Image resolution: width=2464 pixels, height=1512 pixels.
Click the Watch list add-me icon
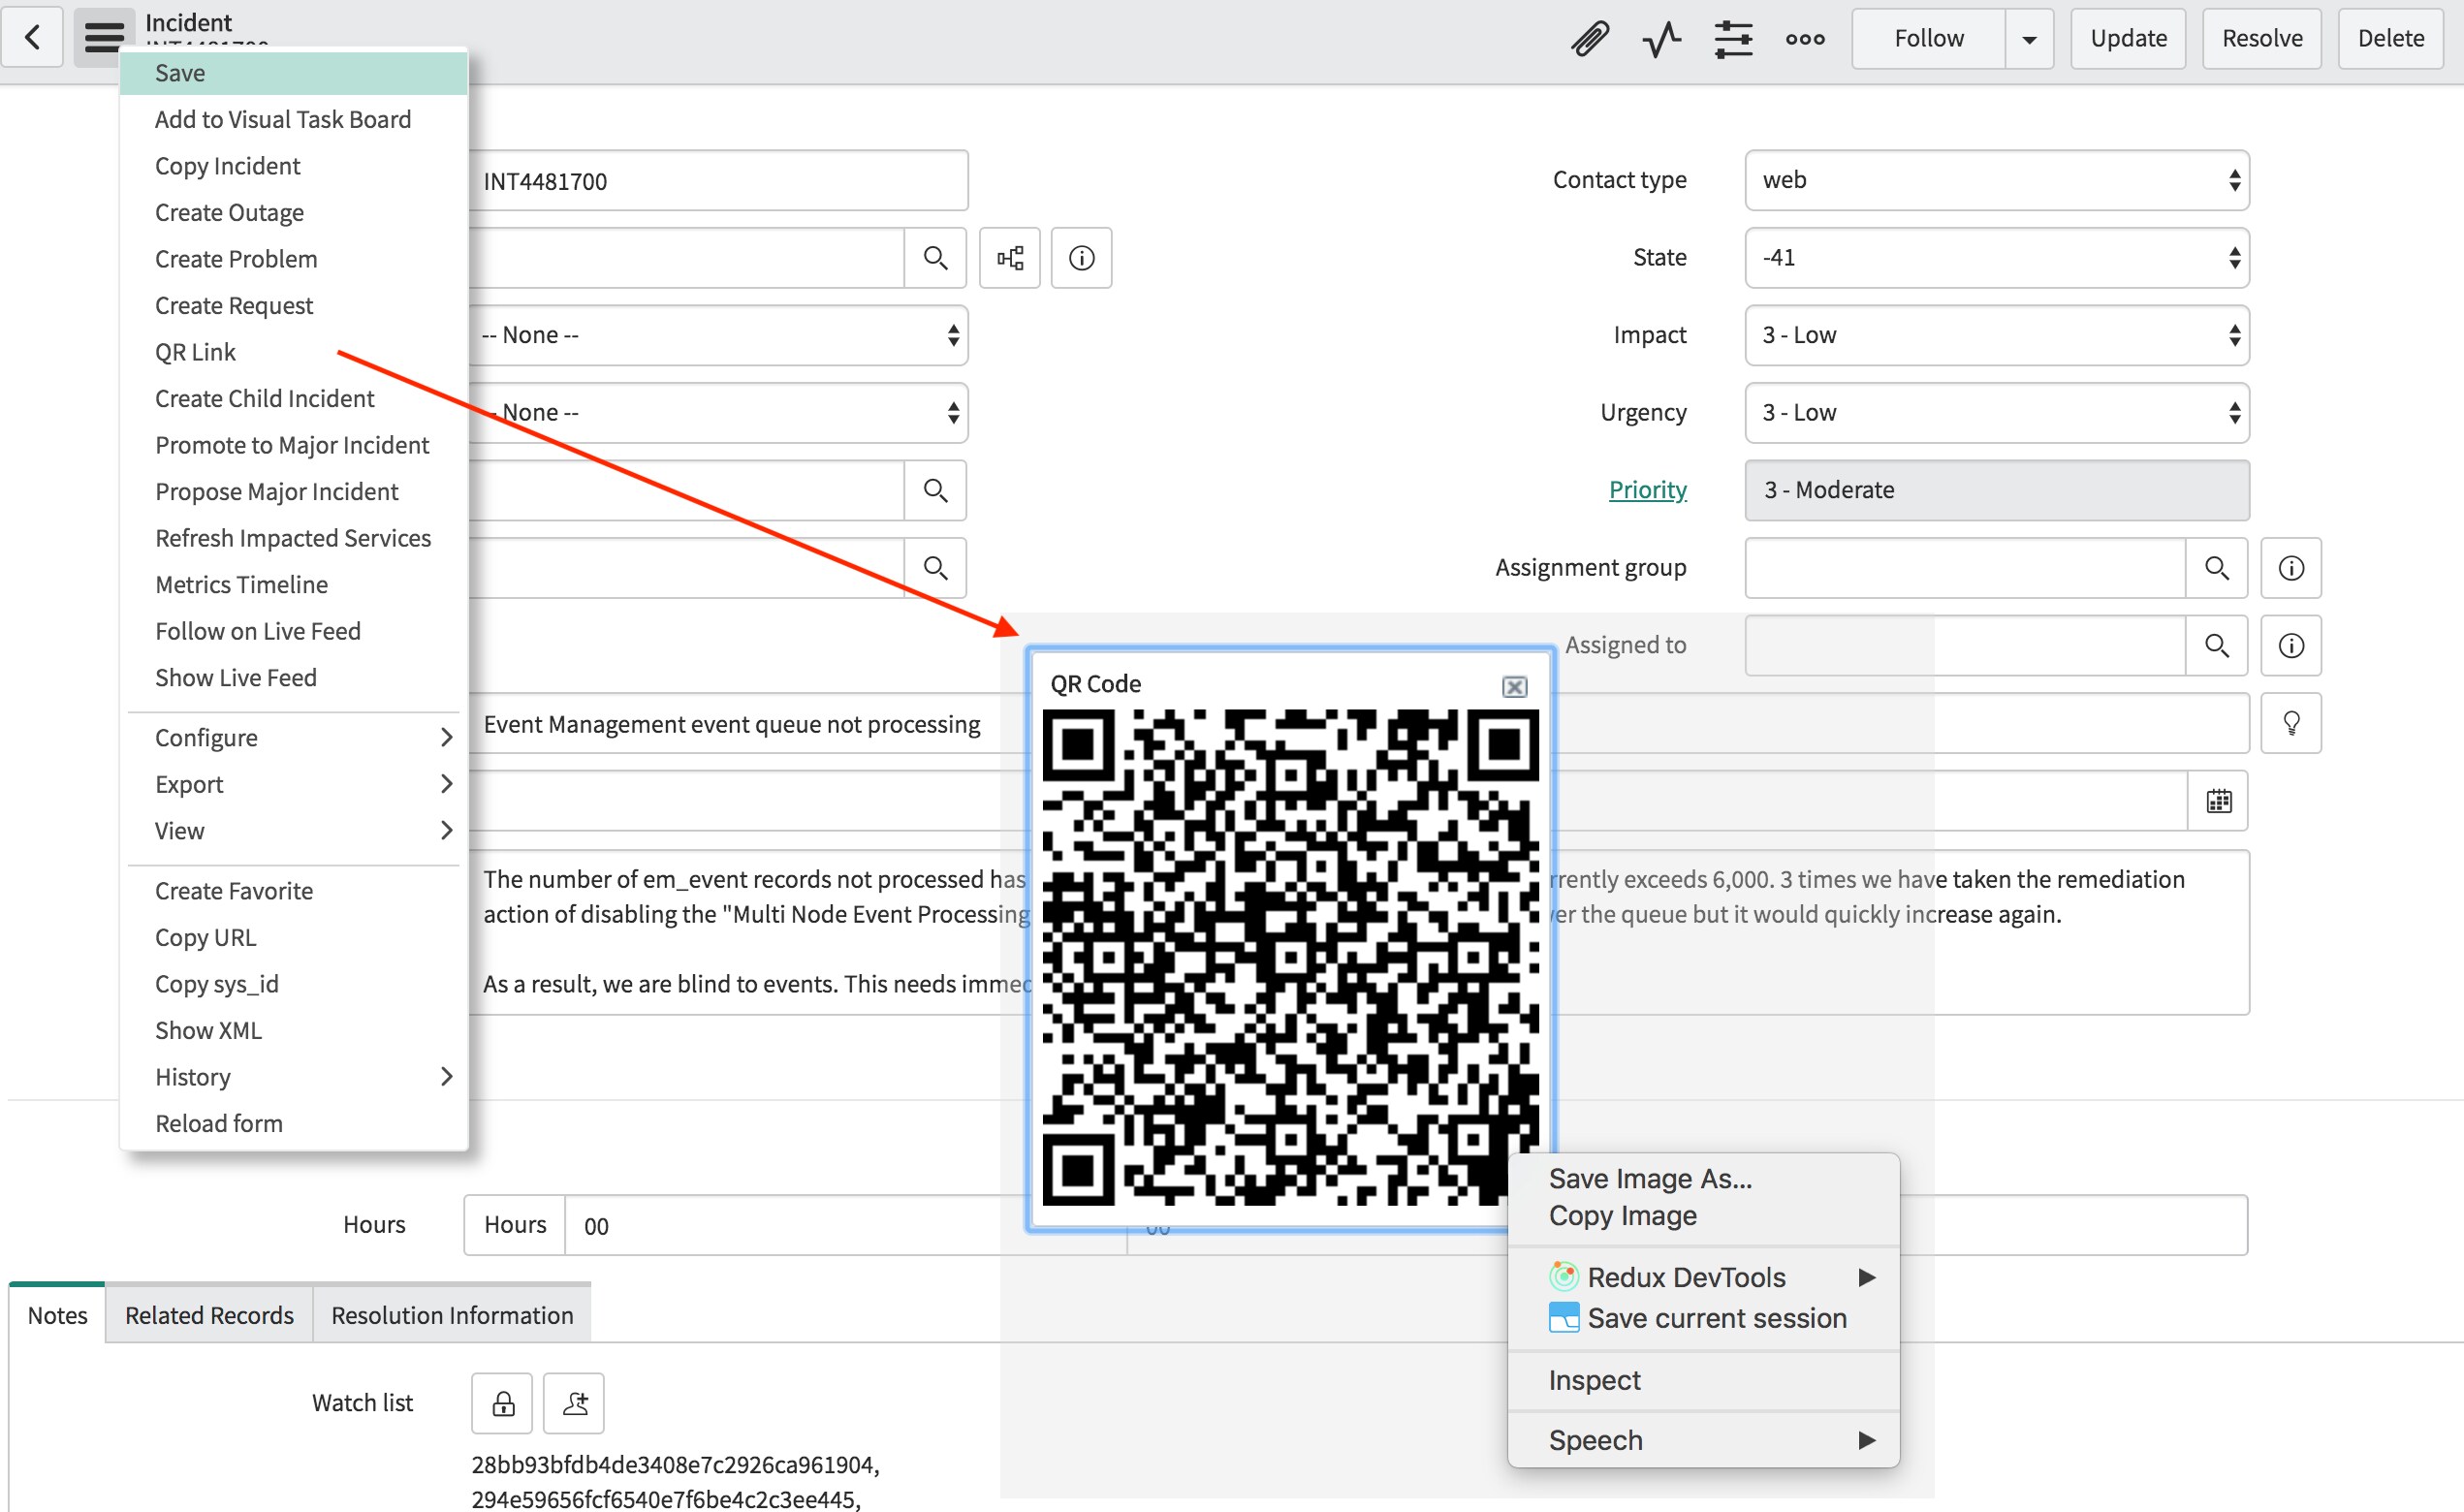[x=574, y=1403]
